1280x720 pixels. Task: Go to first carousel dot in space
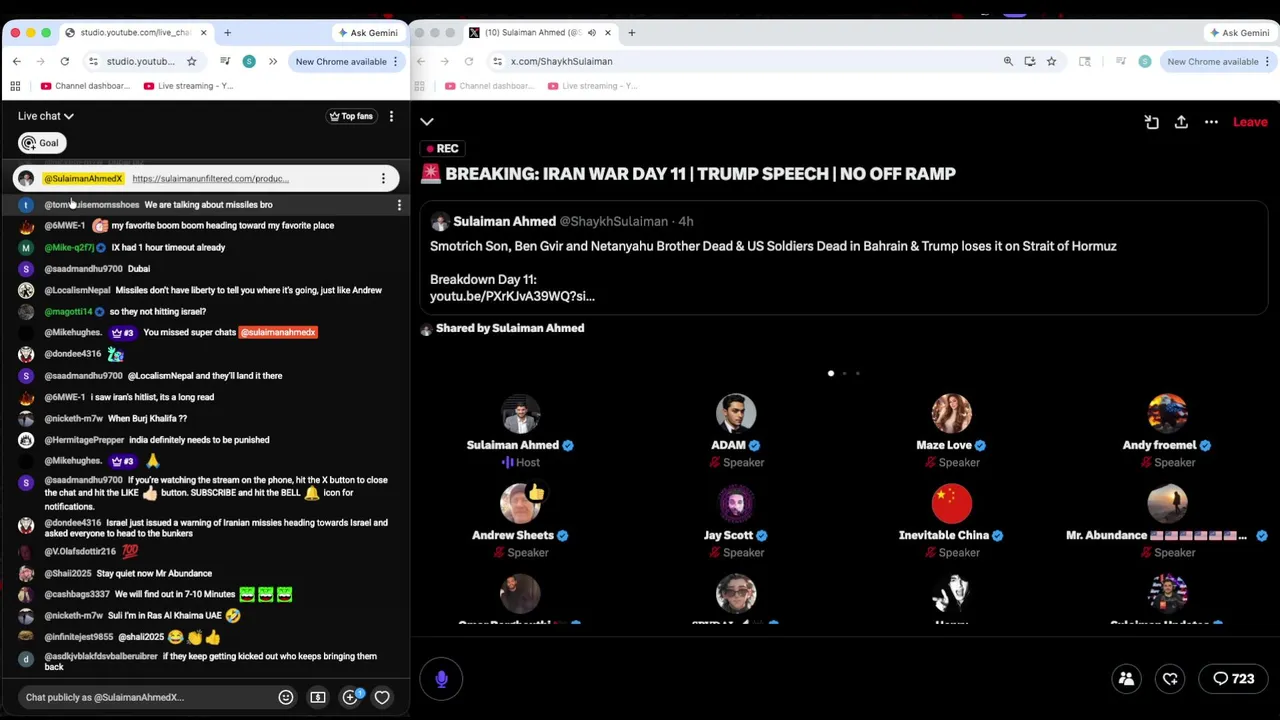(831, 373)
